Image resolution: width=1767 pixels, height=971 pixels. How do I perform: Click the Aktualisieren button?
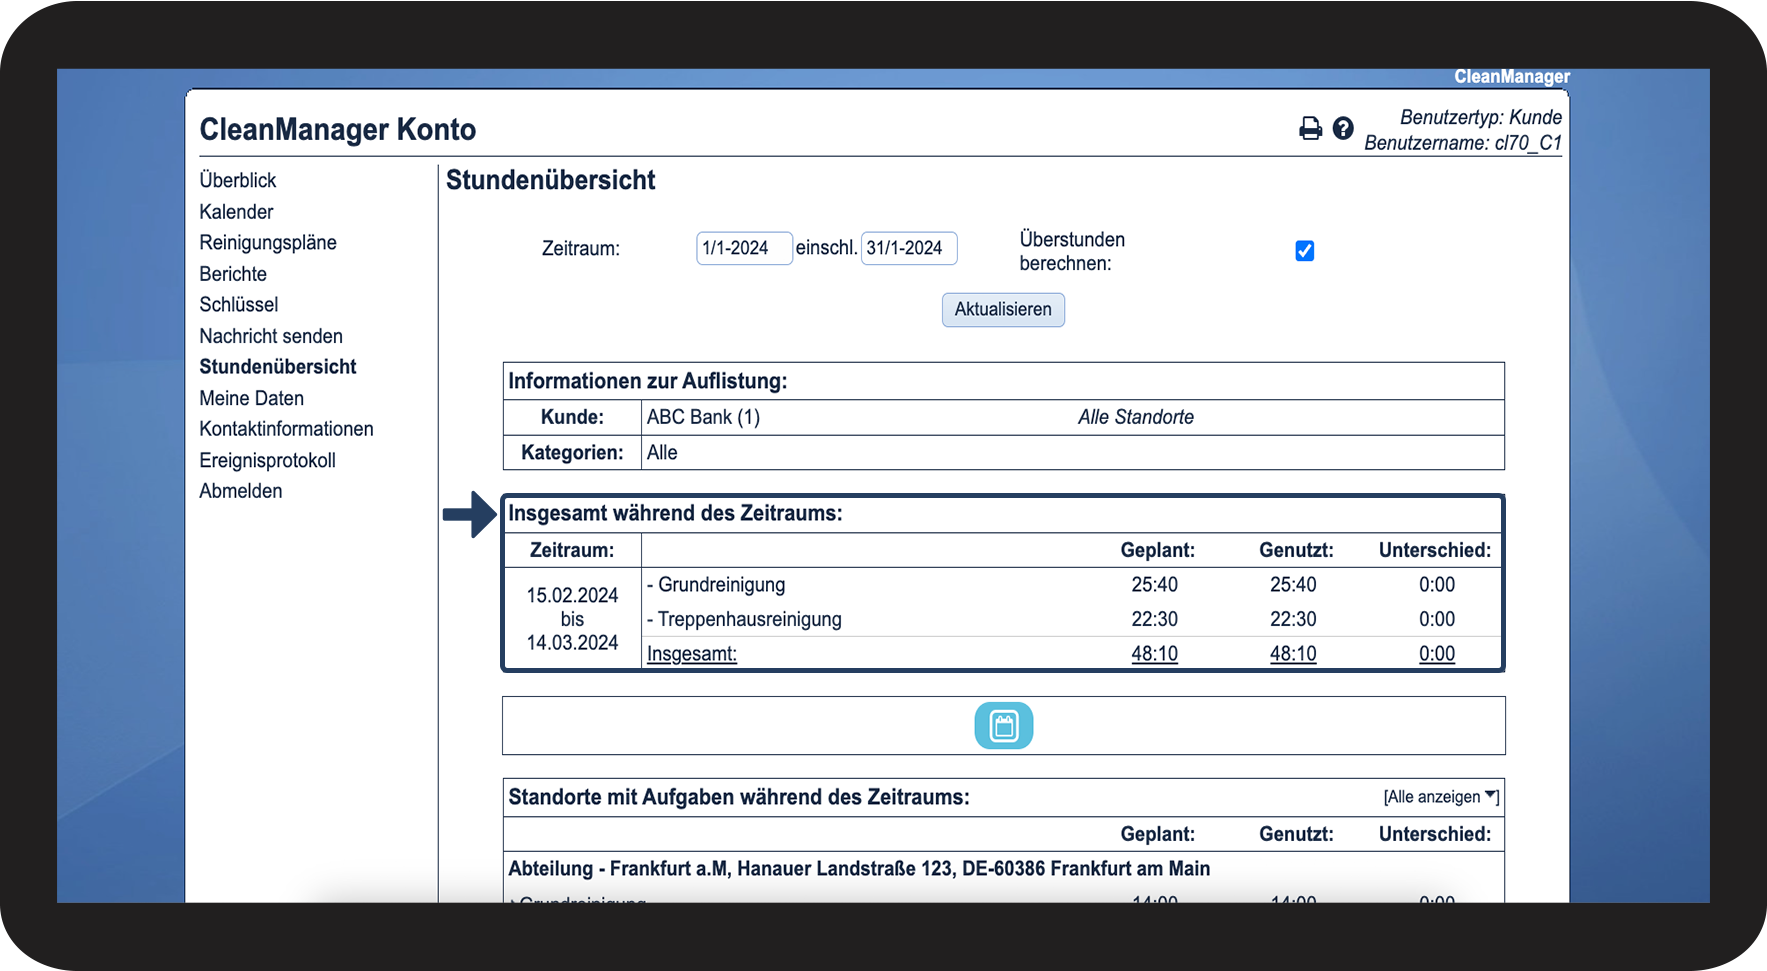point(1002,310)
